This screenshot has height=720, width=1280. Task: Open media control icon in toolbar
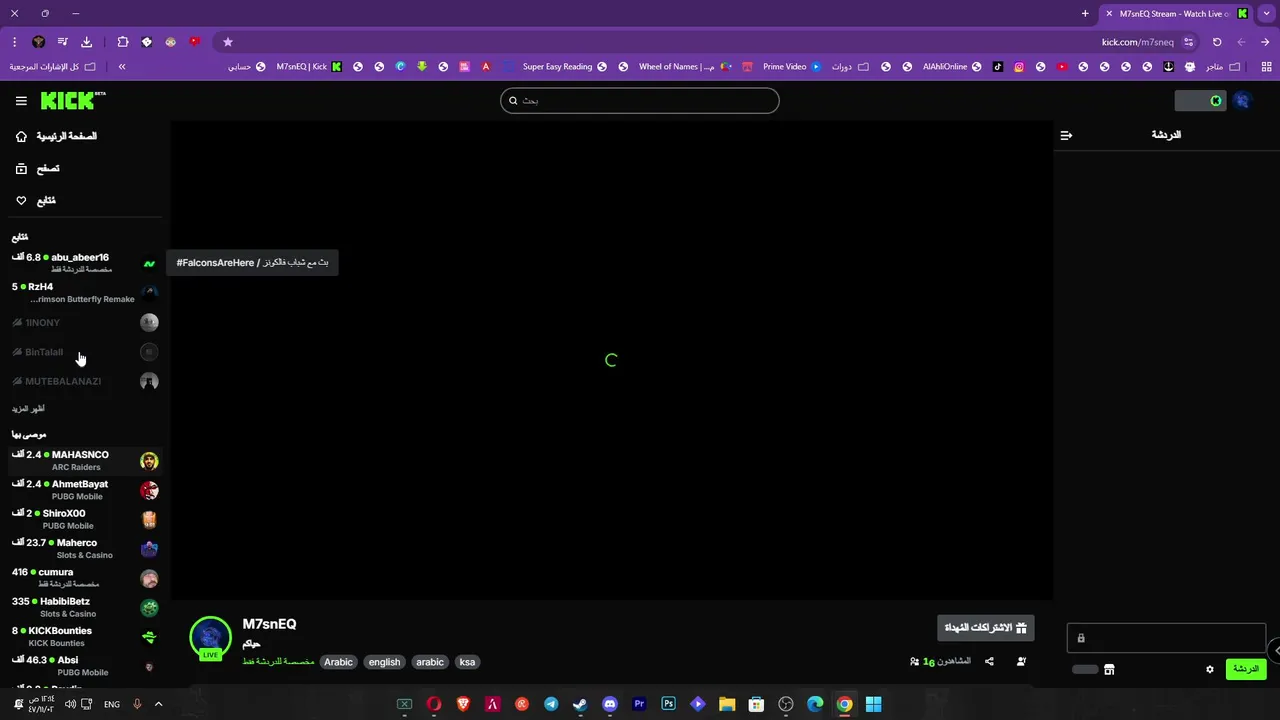pos(62,42)
